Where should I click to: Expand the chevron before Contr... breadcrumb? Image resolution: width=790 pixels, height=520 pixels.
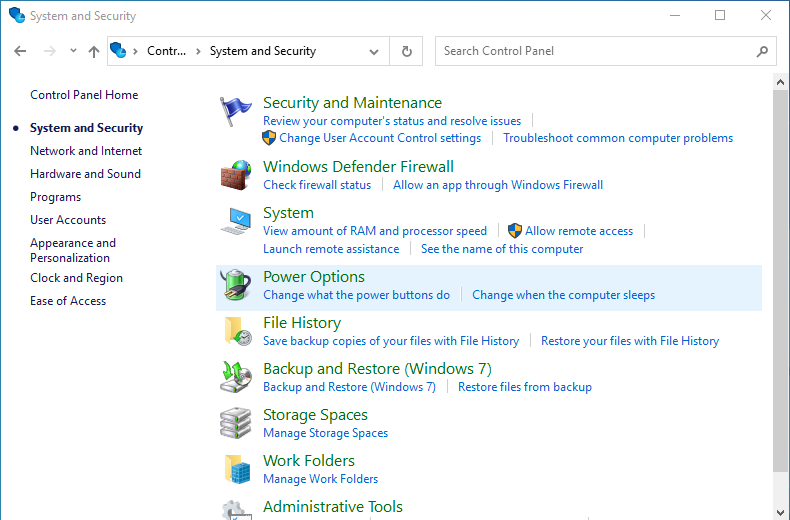[x=136, y=51]
